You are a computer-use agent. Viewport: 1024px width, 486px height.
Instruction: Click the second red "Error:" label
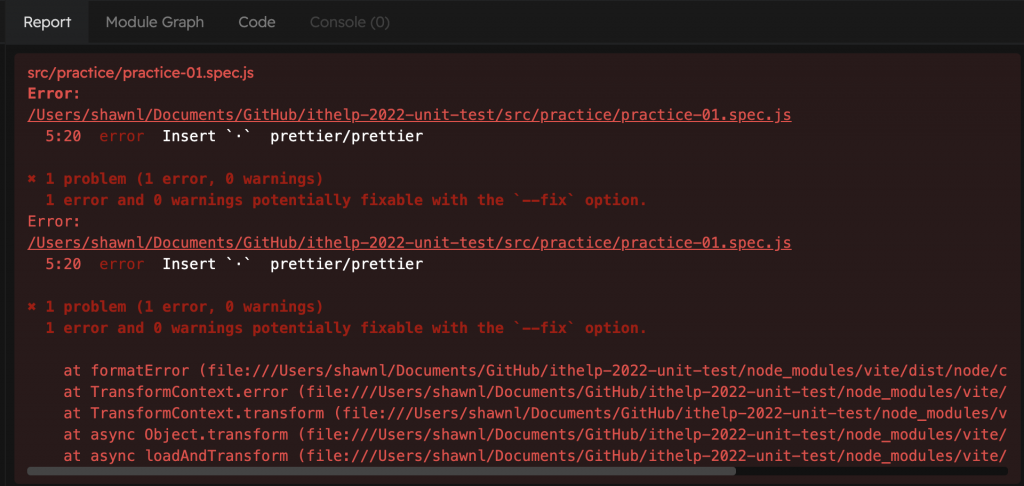(x=52, y=222)
